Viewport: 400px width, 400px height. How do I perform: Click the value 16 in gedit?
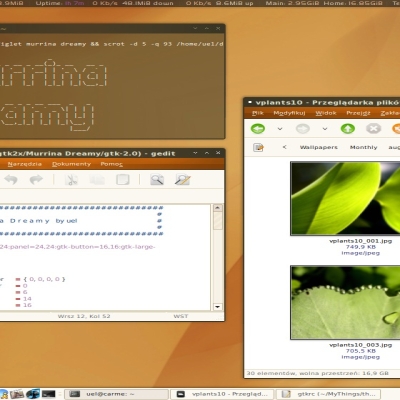27,305
